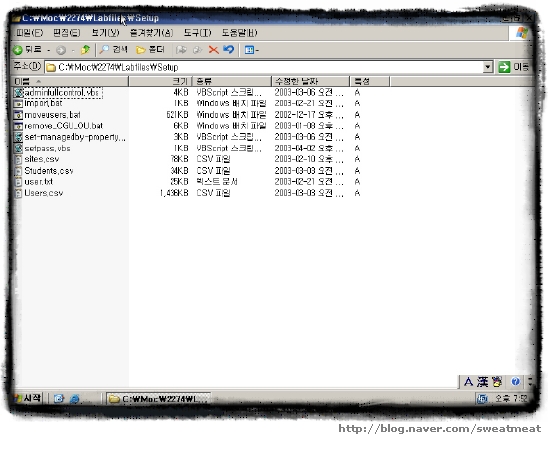Click the blue Undo arrow icon
548x450 pixels.
click(229, 50)
